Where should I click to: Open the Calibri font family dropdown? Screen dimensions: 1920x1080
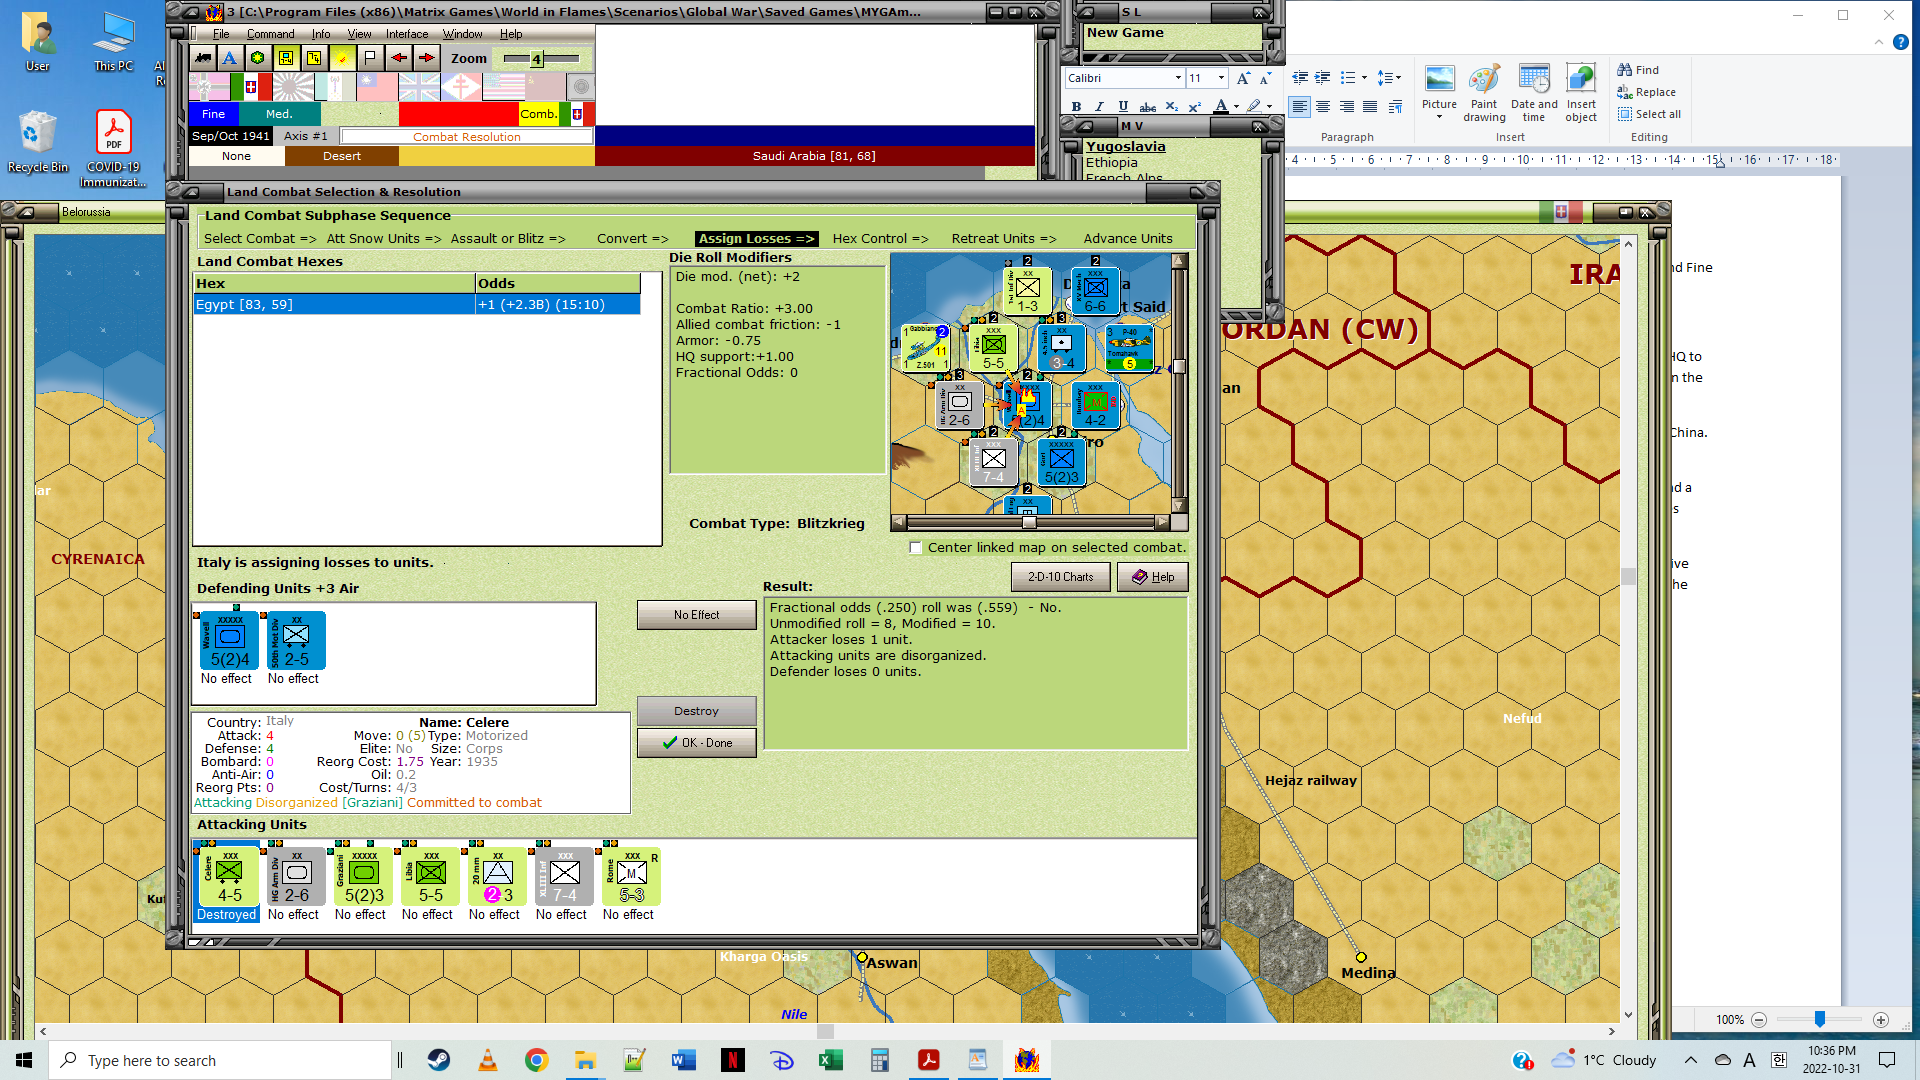[x=1178, y=78]
